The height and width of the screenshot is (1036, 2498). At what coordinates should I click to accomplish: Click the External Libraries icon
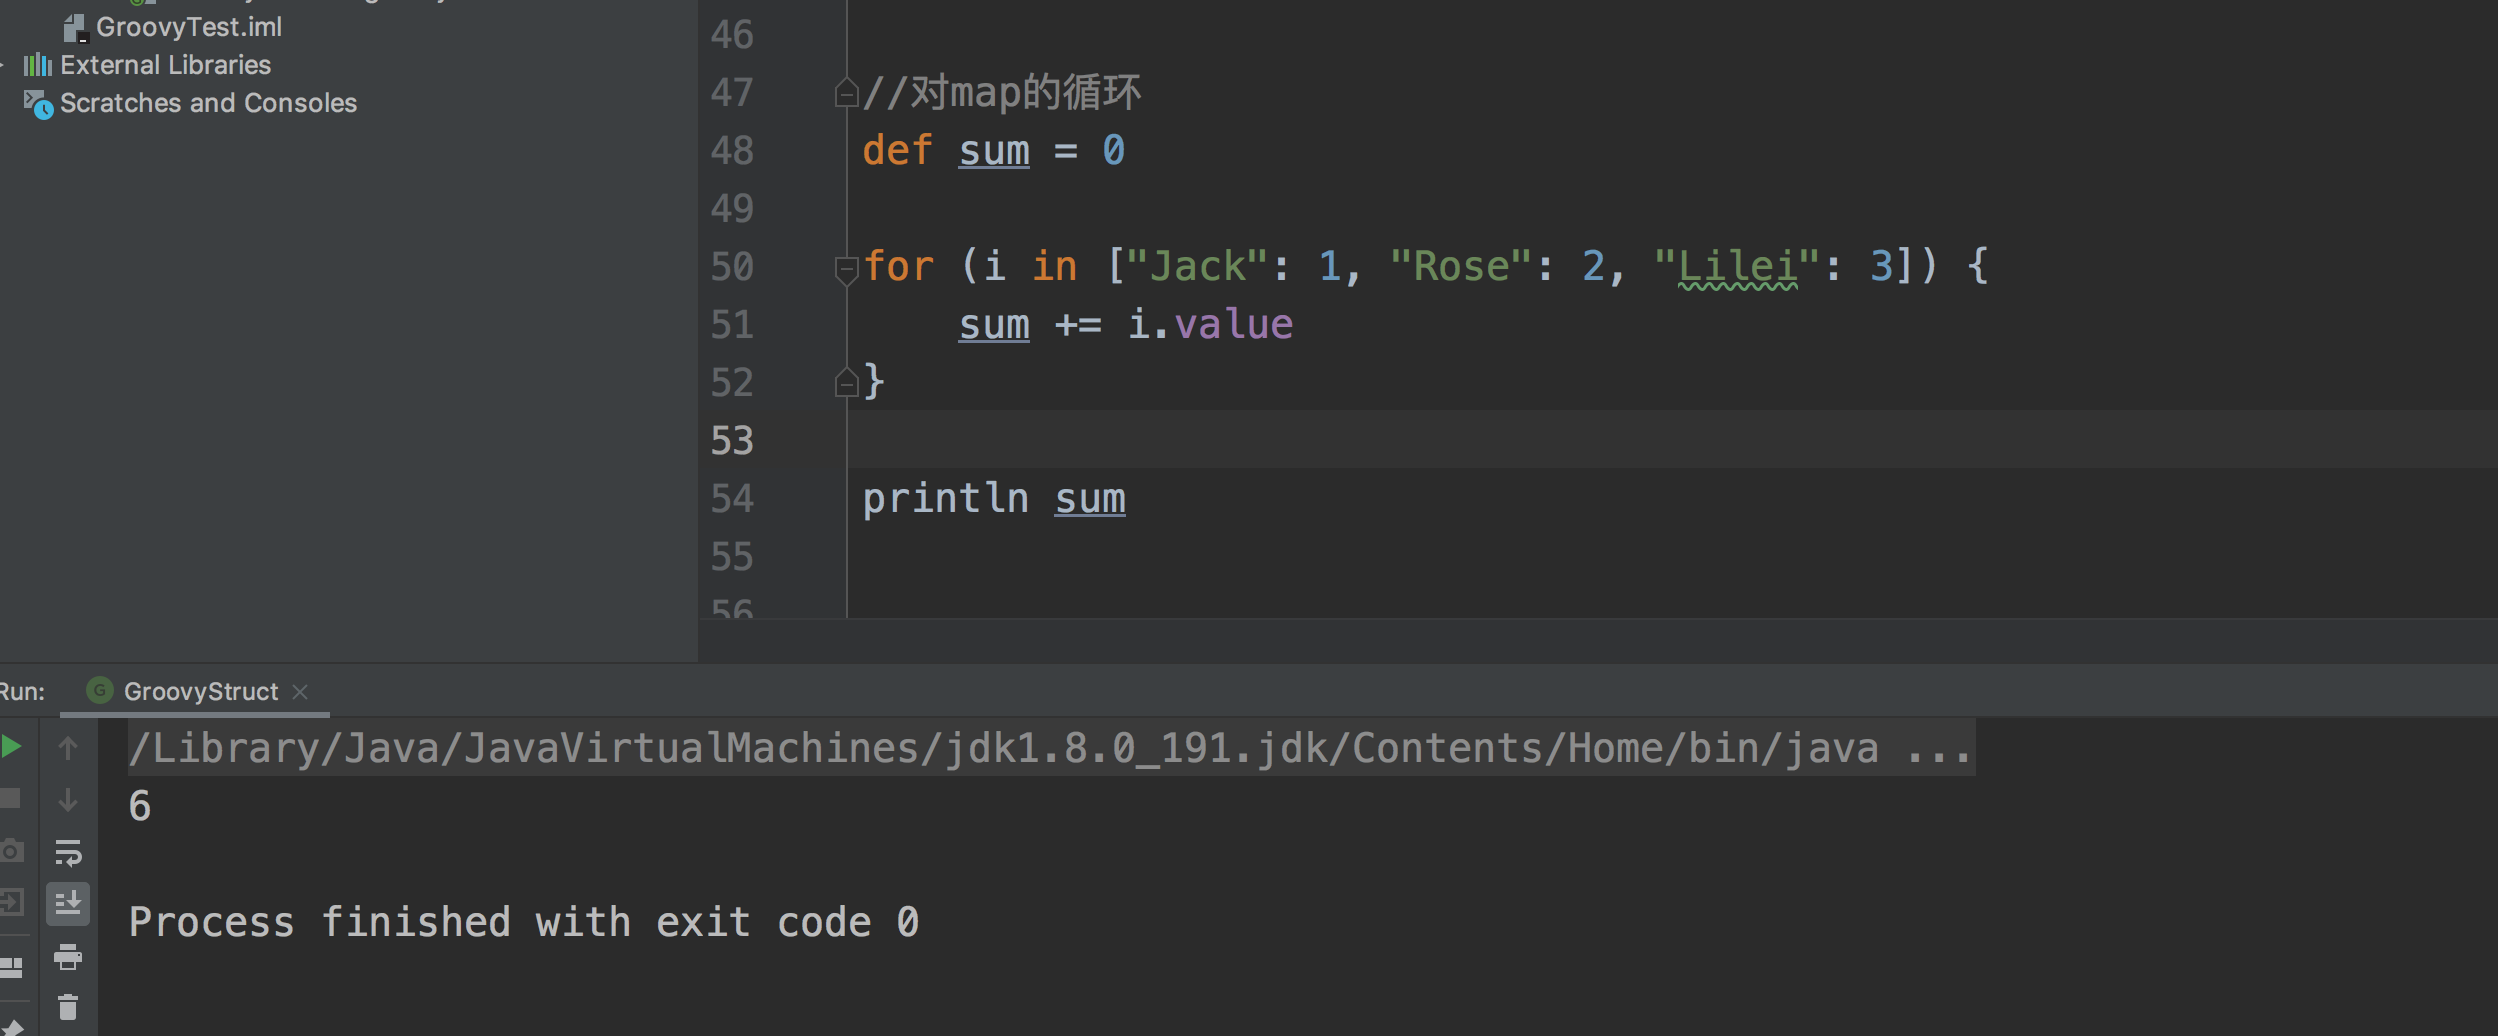(x=38, y=65)
